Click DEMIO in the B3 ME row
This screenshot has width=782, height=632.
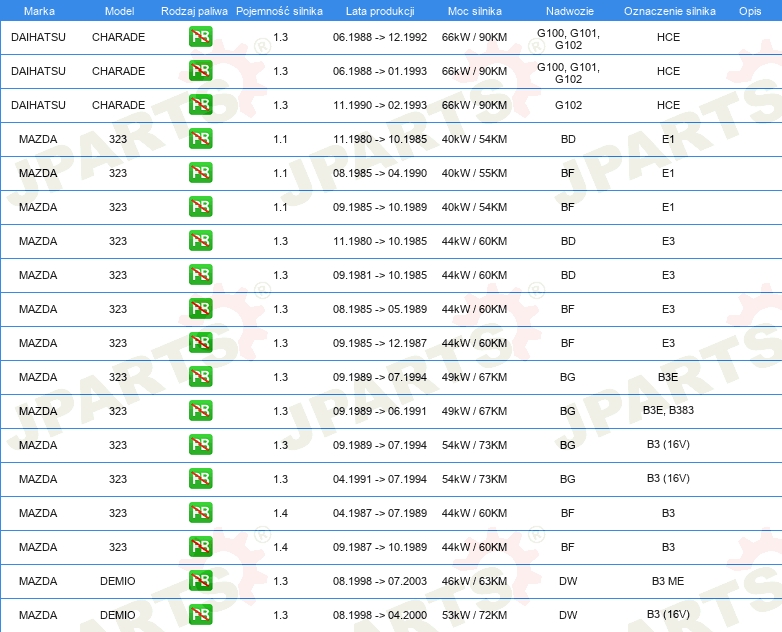(x=118, y=581)
